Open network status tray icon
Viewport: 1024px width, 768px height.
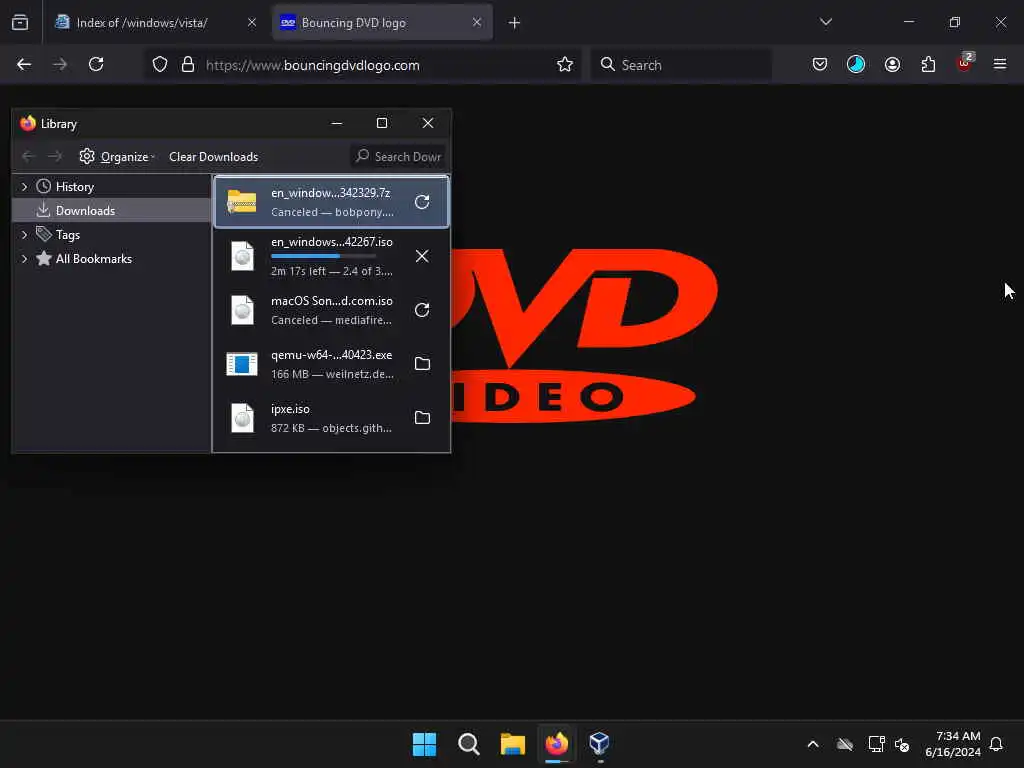coord(876,744)
